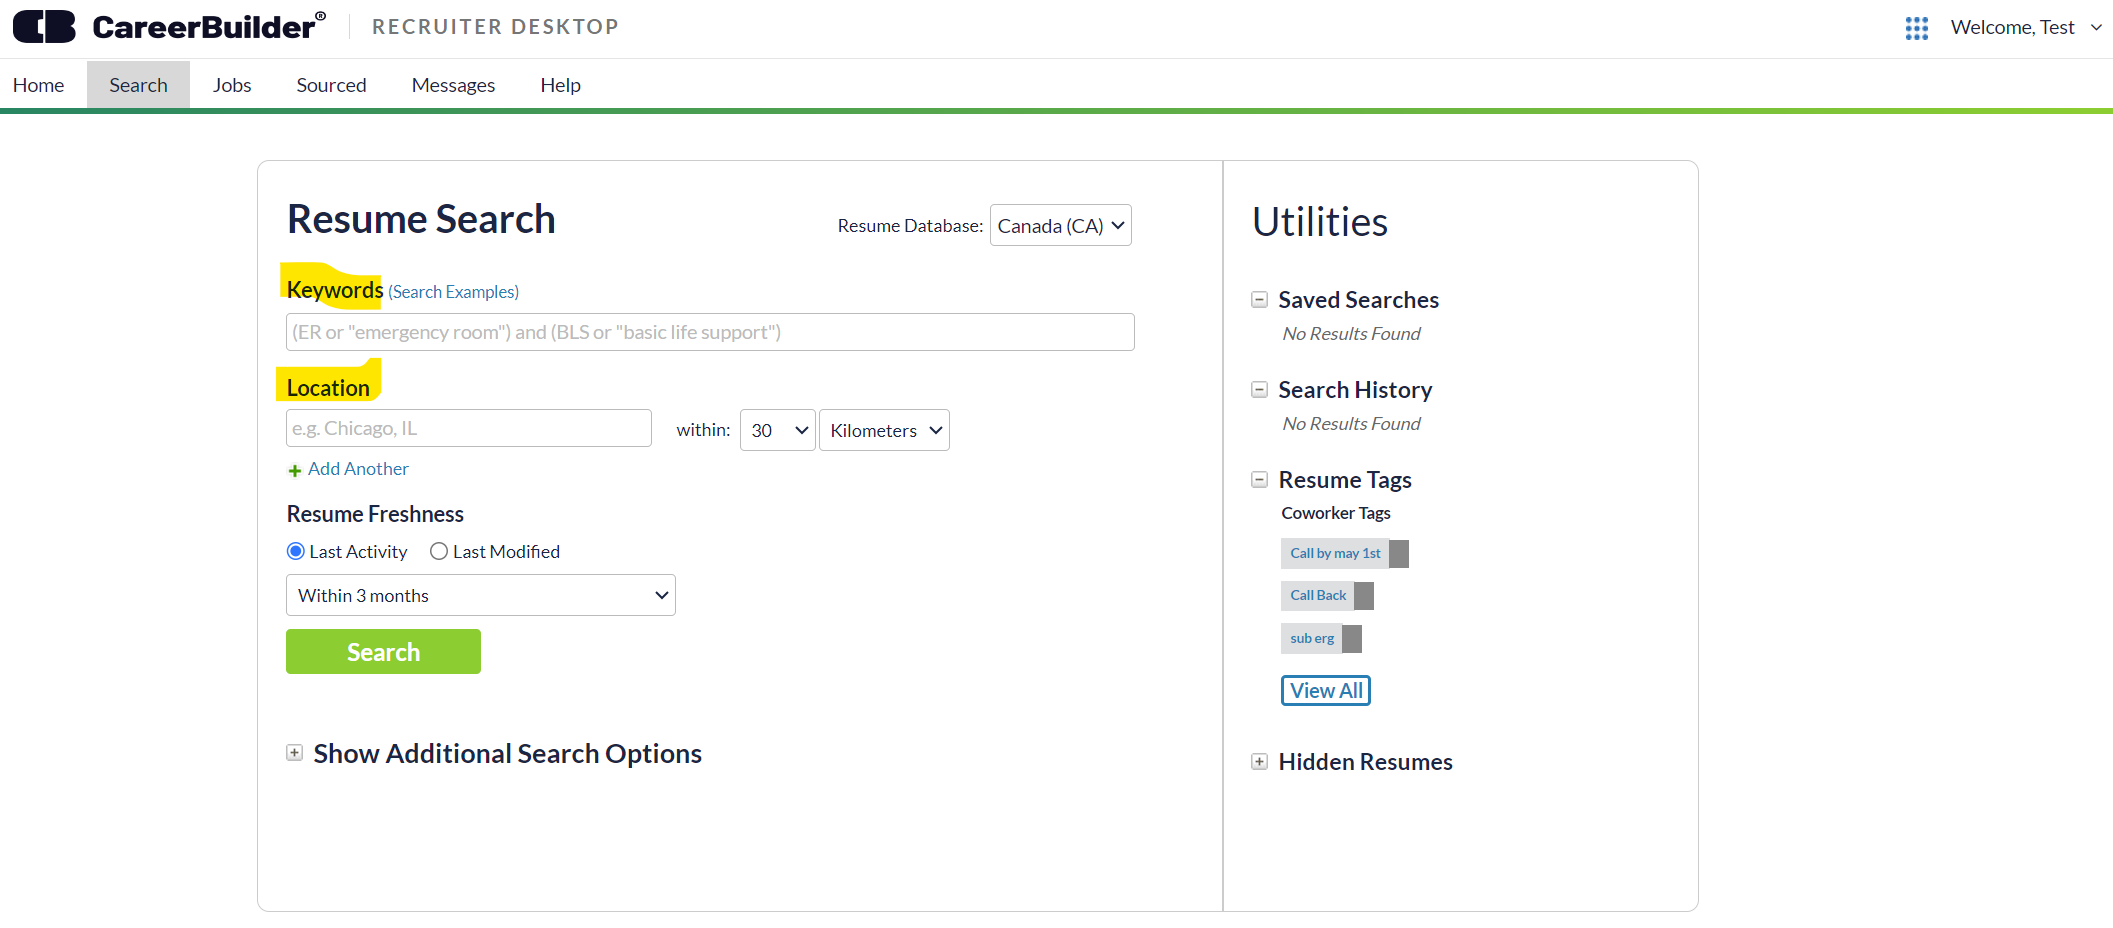Open the Kilometers unit dropdown
The height and width of the screenshot is (928, 2113).
[884, 431]
